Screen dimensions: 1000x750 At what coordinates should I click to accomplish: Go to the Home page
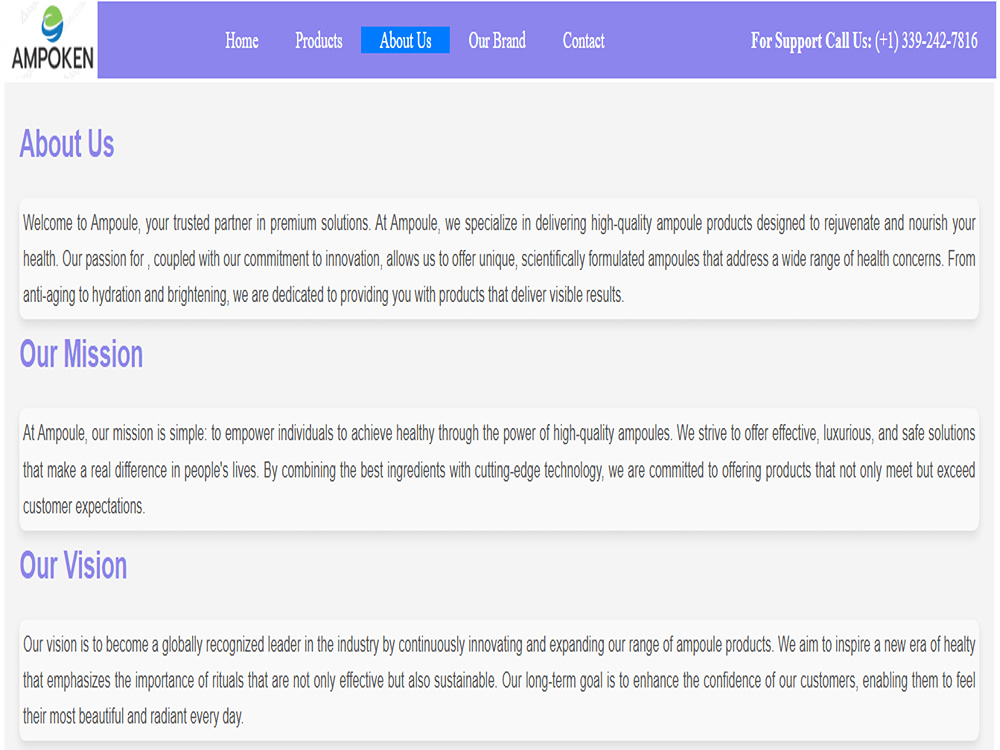(242, 41)
